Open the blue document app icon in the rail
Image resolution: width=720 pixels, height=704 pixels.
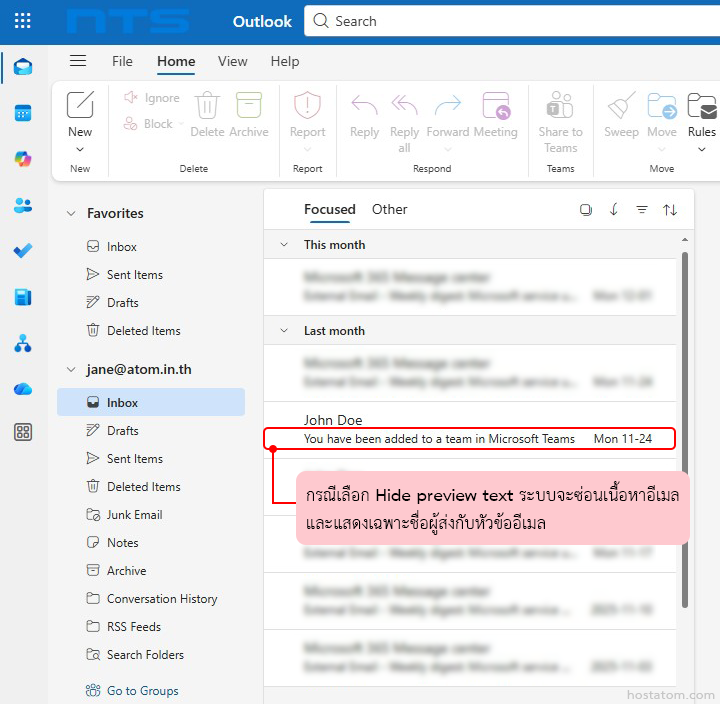22,297
